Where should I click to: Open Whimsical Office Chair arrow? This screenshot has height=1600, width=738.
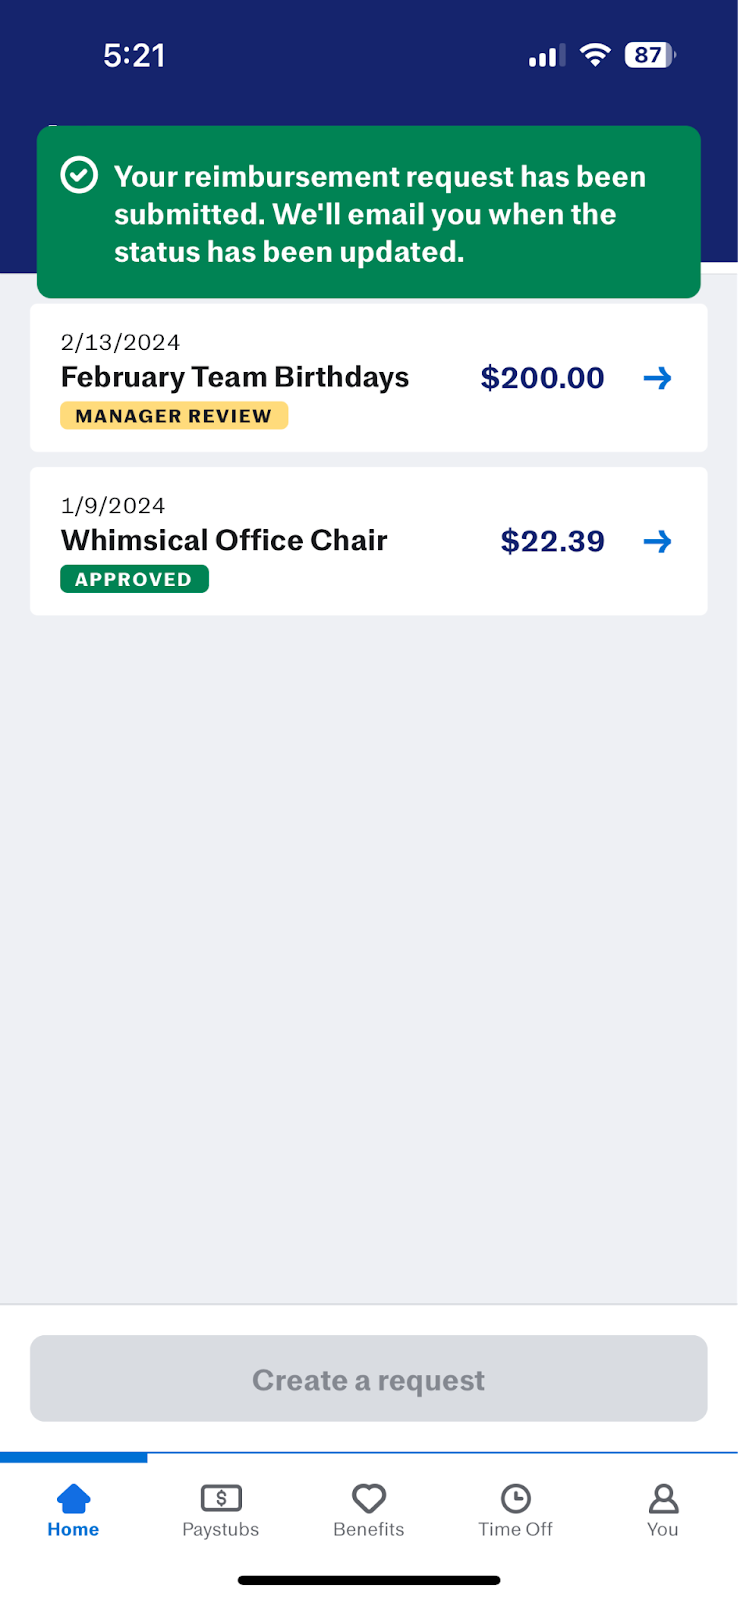657,542
